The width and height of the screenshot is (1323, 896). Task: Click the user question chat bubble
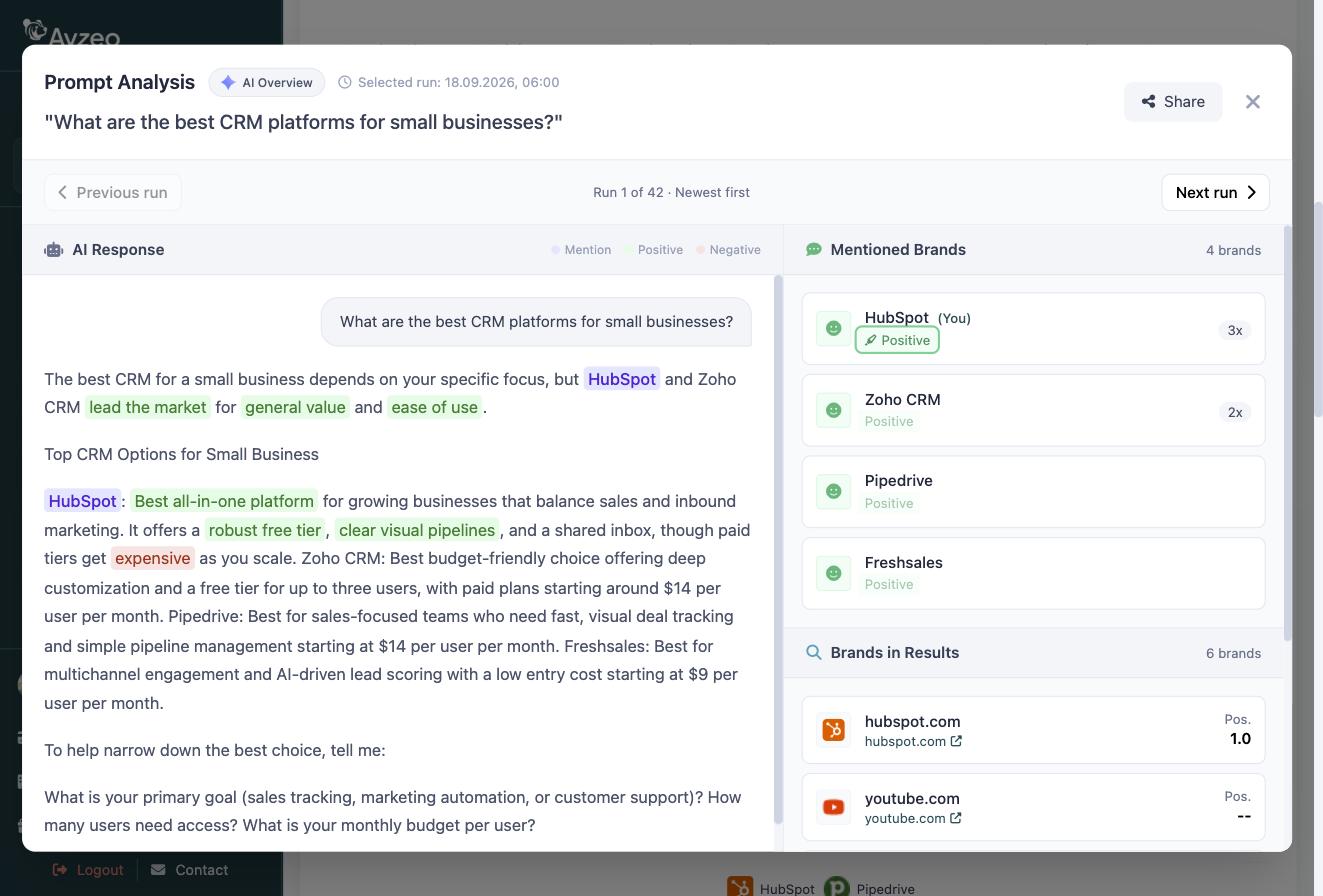(536, 322)
